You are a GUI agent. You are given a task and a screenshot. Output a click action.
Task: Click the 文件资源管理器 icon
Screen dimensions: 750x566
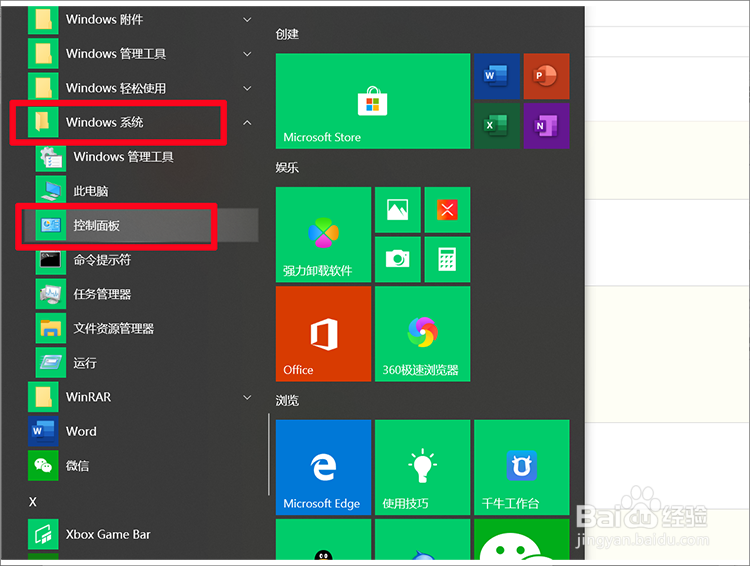(51, 328)
